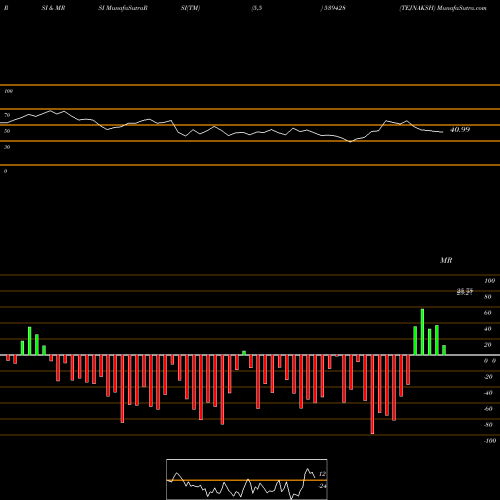Image resolution: width=500 pixels, height=500 pixels.
Task: Click the RSI axis label 0
Action: [5, 171]
